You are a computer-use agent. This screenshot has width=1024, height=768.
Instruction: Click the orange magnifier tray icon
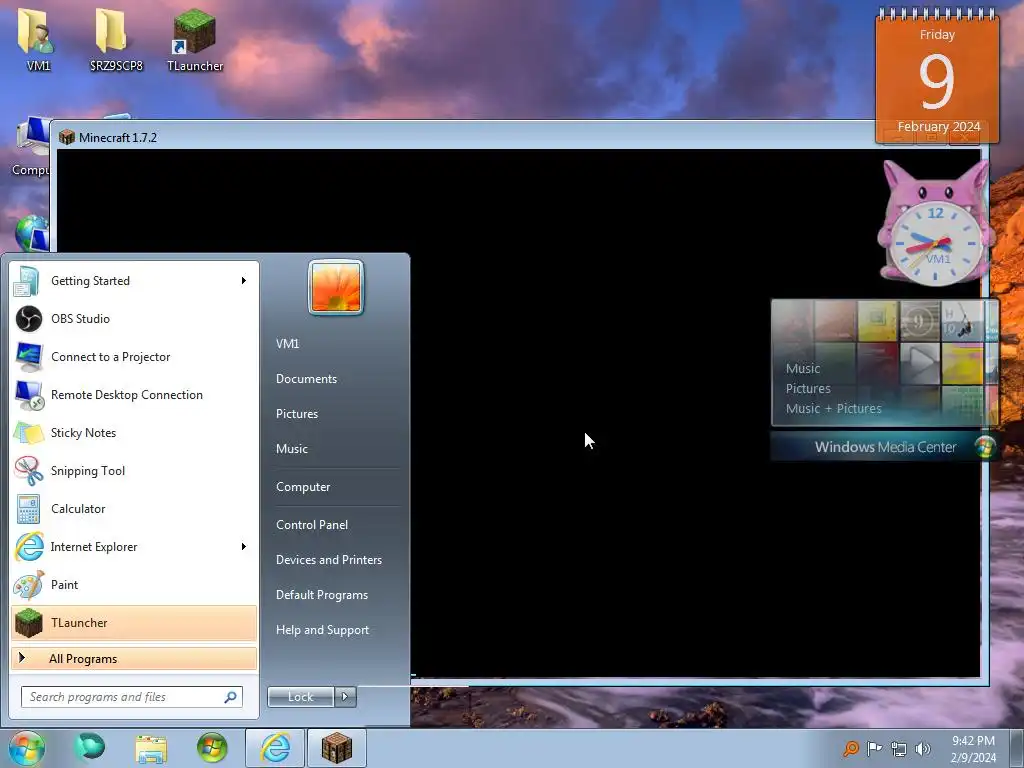click(x=850, y=748)
